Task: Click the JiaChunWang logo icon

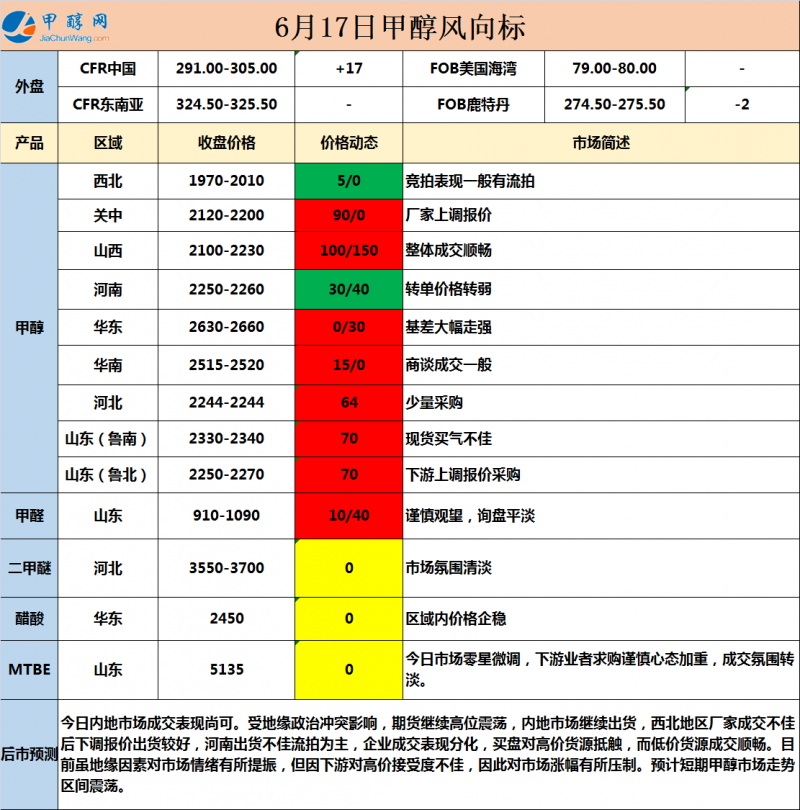Action: (19, 26)
